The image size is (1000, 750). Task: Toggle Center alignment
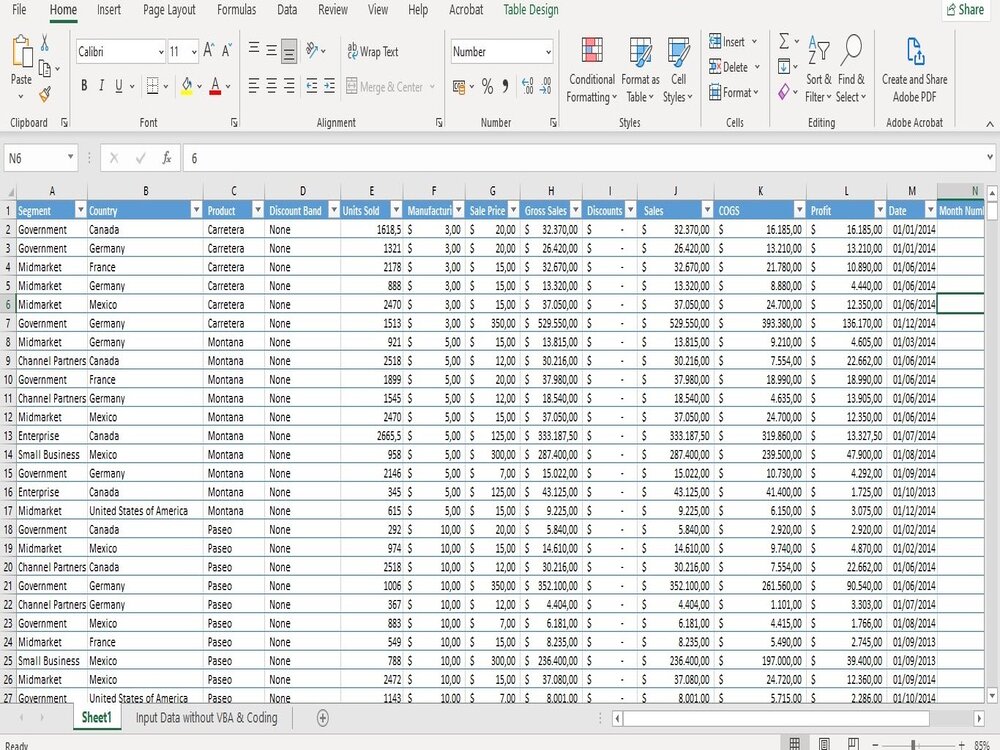point(271,85)
